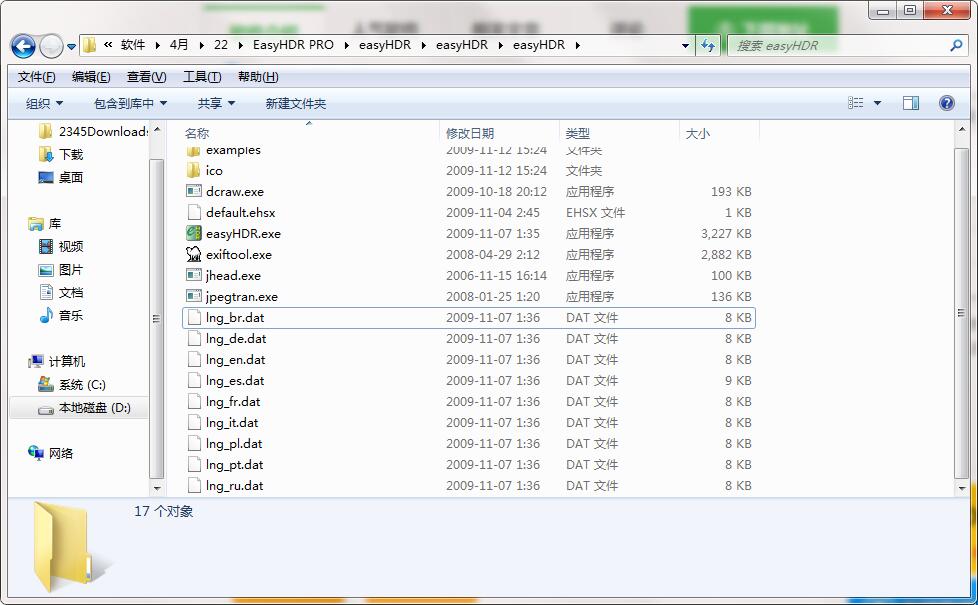Screen dimensions: 978x605
Task: Select default.ehsx file icon
Action: pos(193,213)
